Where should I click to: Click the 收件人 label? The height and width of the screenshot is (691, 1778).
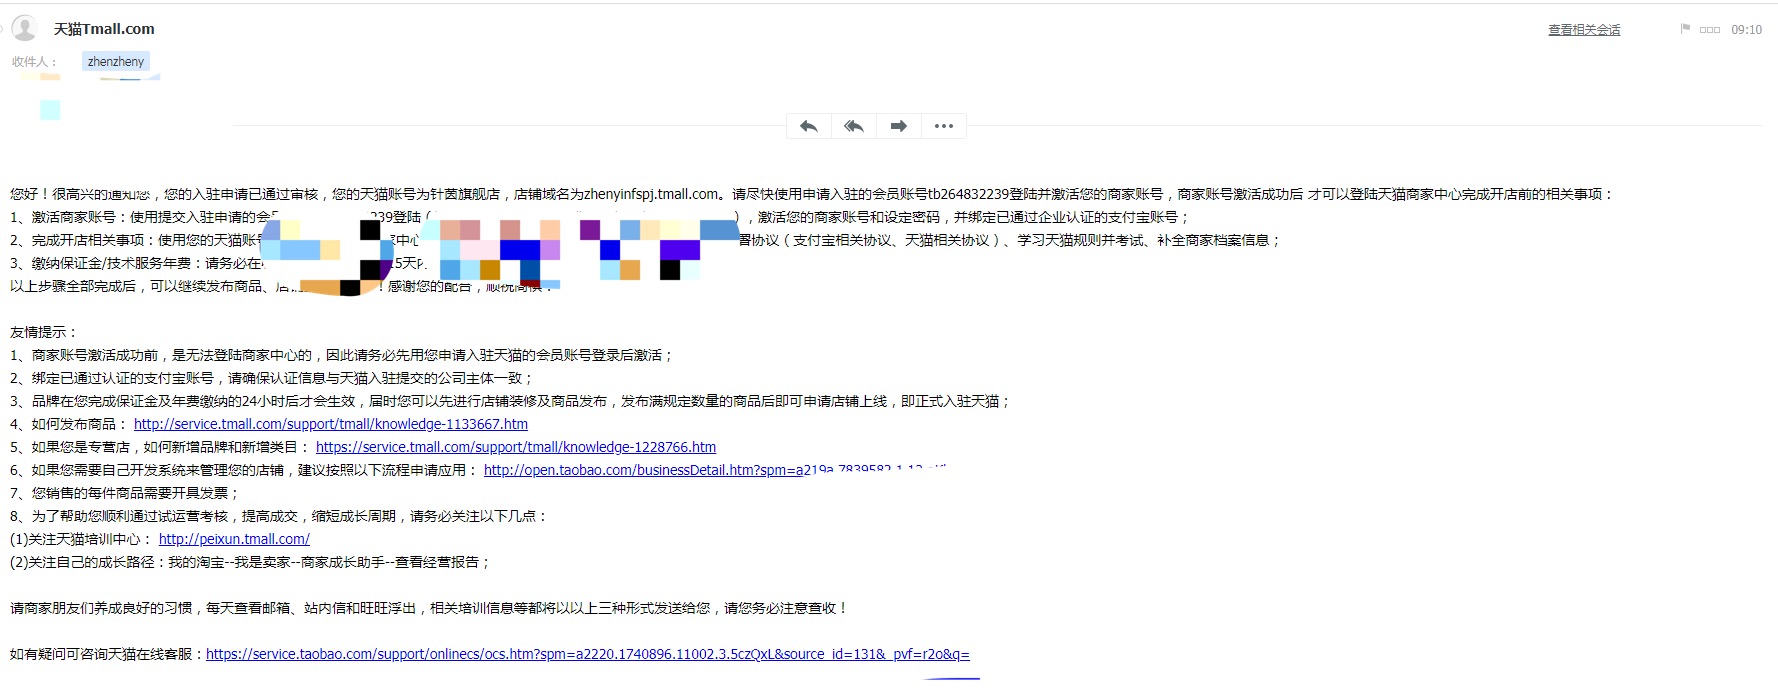[34, 62]
